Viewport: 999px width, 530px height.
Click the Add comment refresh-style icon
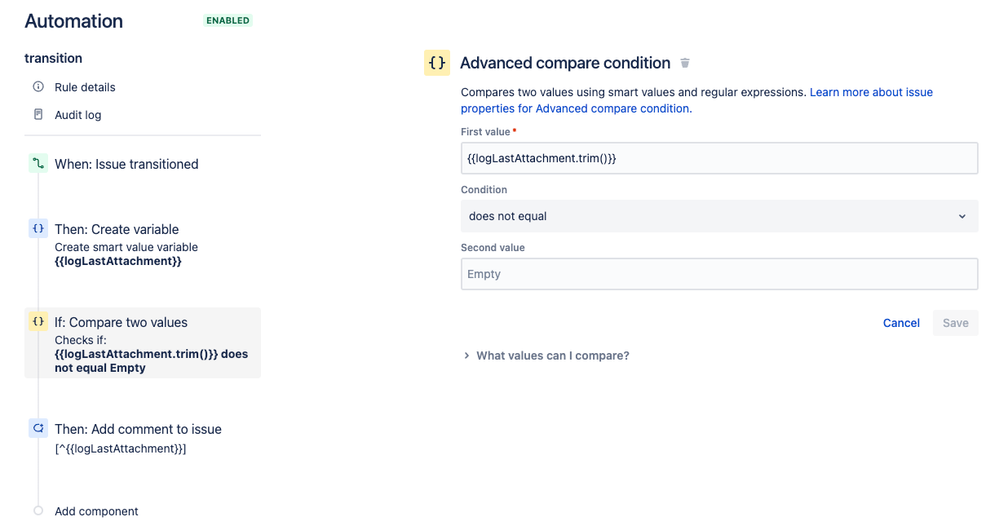(38, 429)
